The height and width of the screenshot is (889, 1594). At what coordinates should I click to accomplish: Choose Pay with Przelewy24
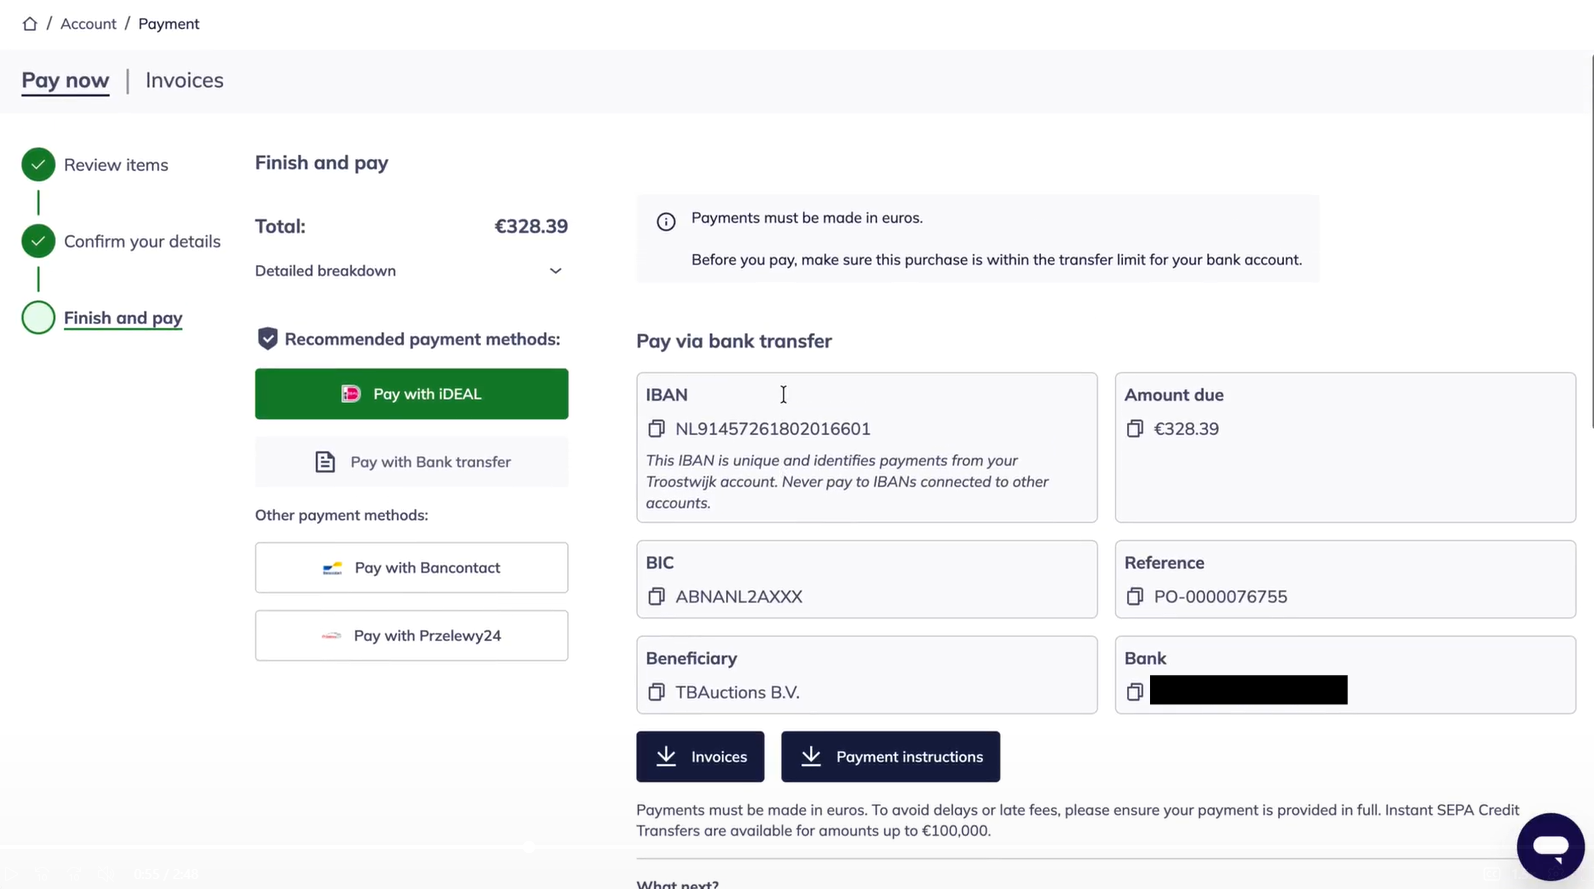(x=411, y=636)
